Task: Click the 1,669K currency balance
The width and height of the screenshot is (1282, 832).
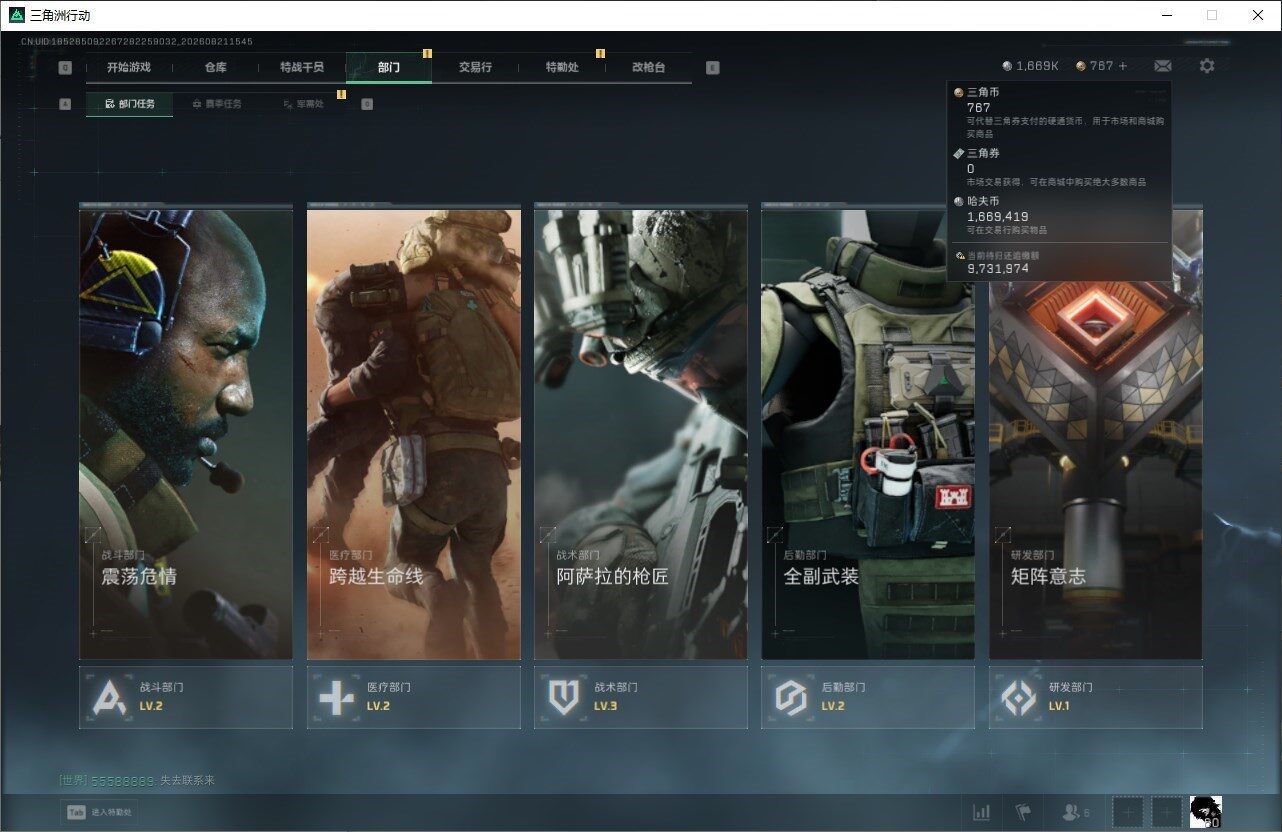Action: pos(1037,66)
